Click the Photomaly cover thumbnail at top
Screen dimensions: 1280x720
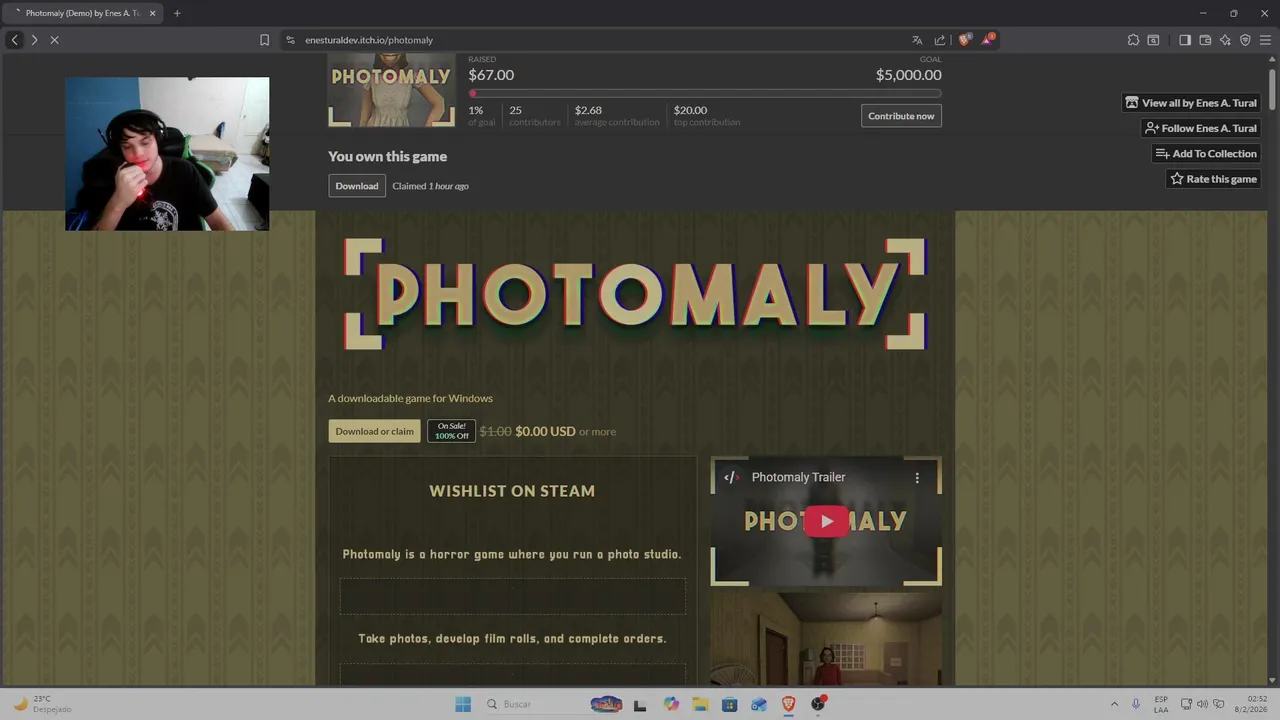(x=391, y=91)
